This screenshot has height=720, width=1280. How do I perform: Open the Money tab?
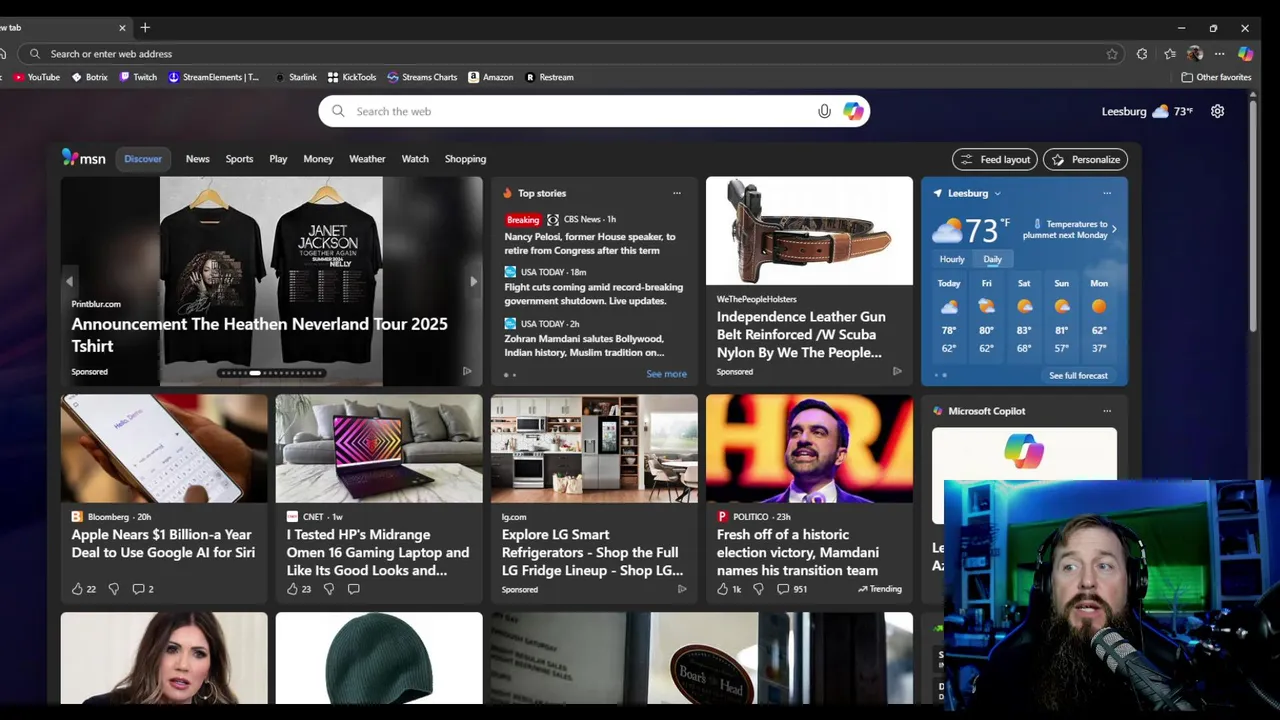[x=318, y=159]
